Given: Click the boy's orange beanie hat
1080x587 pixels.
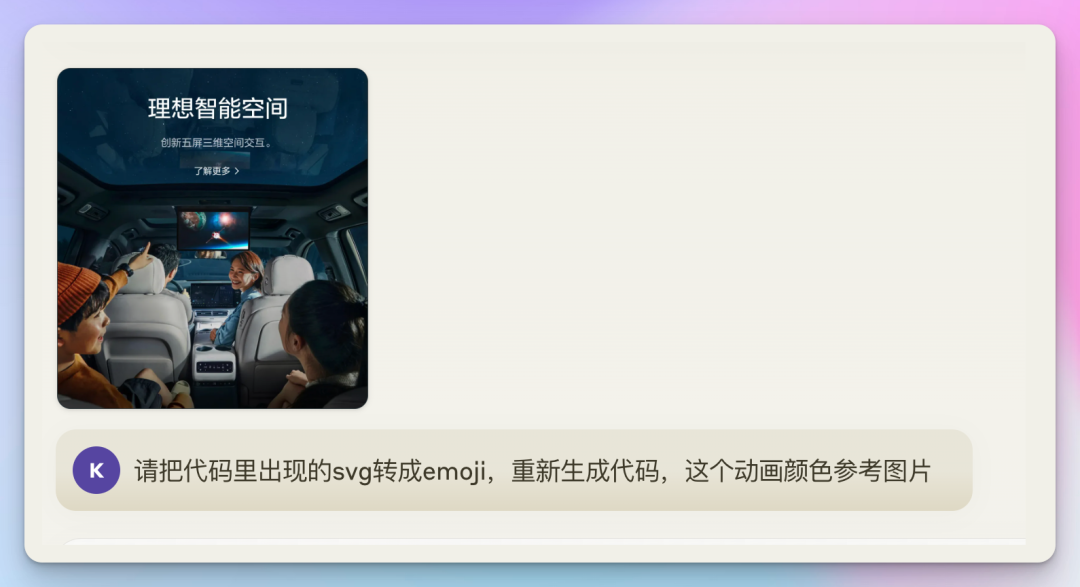Looking at the screenshot, I should 77,291.
